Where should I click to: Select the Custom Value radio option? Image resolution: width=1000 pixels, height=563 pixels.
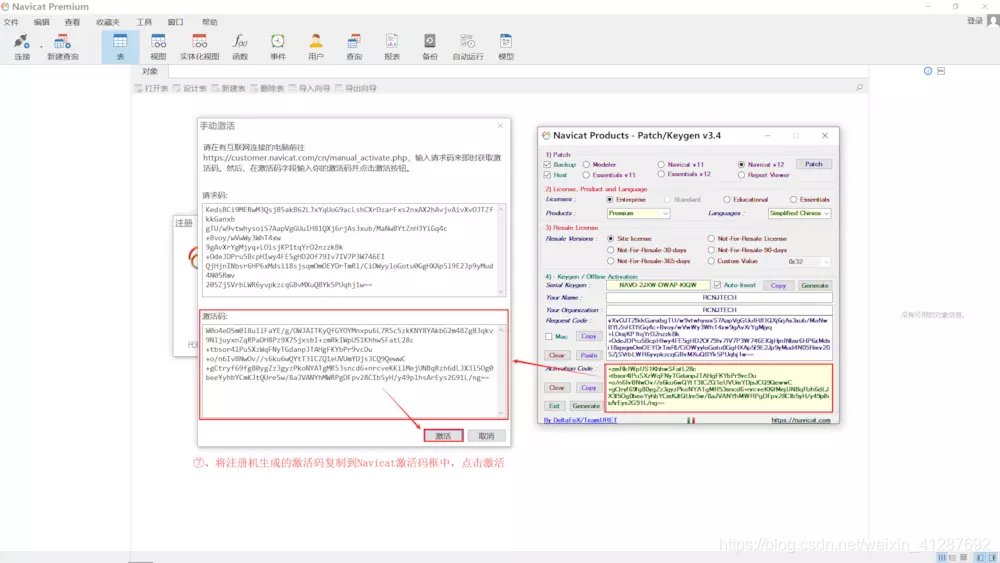tap(711, 261)
